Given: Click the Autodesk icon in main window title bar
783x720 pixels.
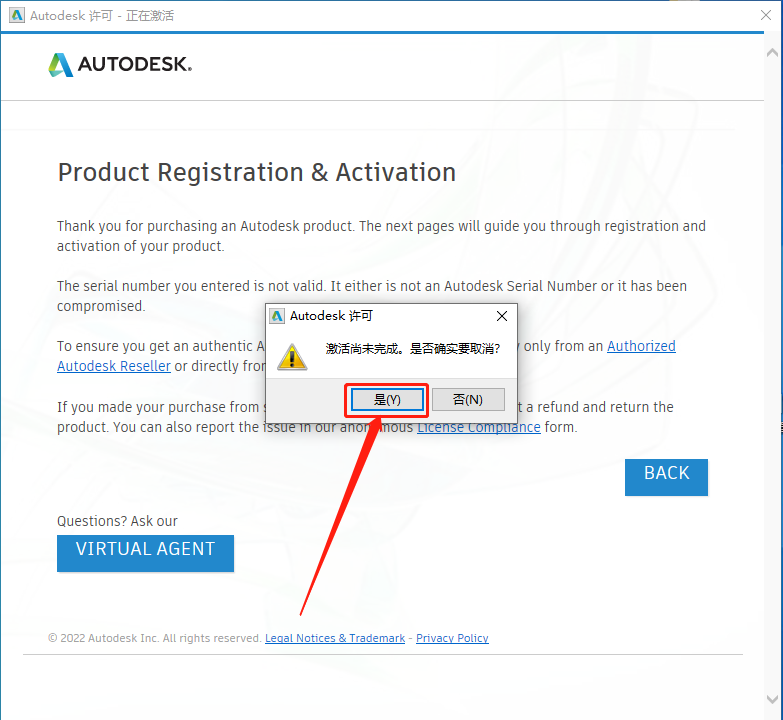Looking at the screenshot, I should coord(16,16).
